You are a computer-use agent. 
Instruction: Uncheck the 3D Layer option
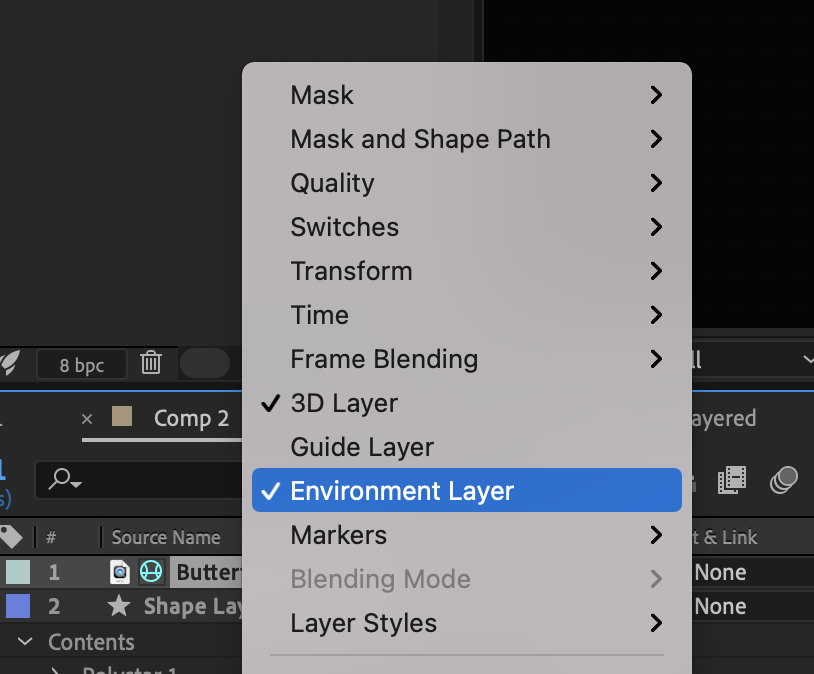point(344,403)
